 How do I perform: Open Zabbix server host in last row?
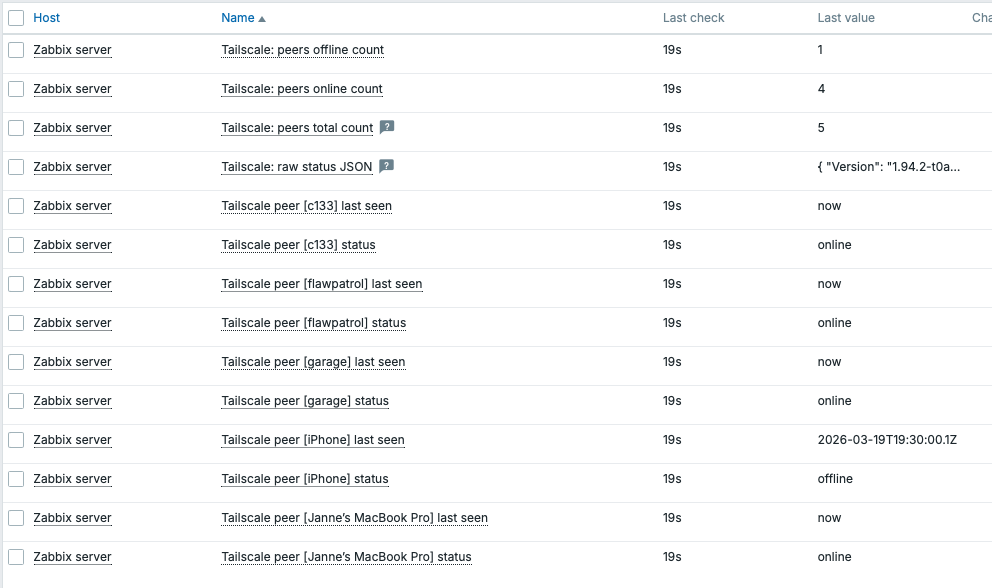(x=72, y=557)
